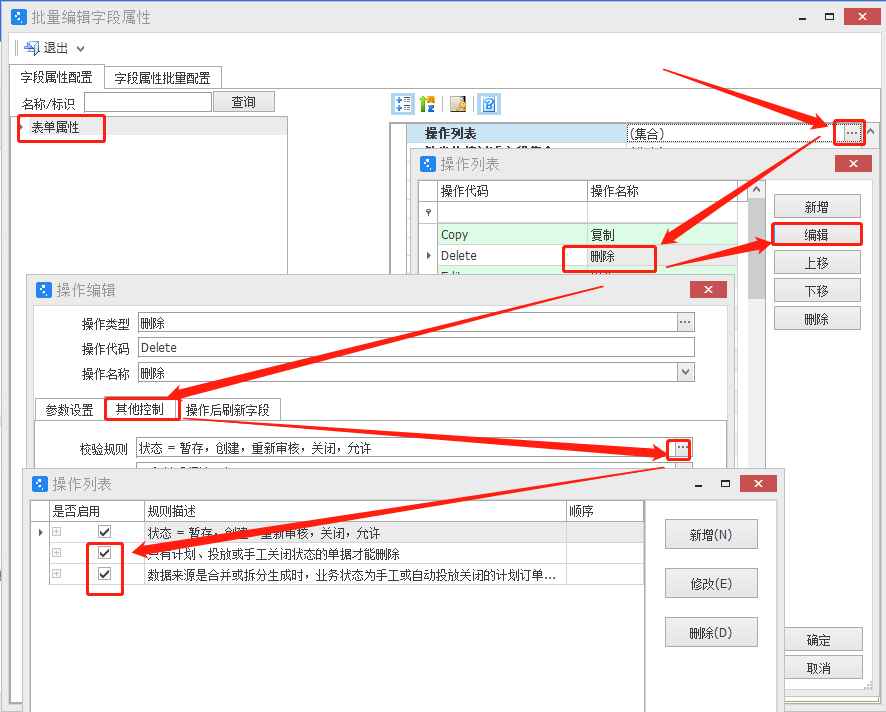Toggle the help description icon in property toolbar
This screenshot has width=886, height=712.
[489, 104]
